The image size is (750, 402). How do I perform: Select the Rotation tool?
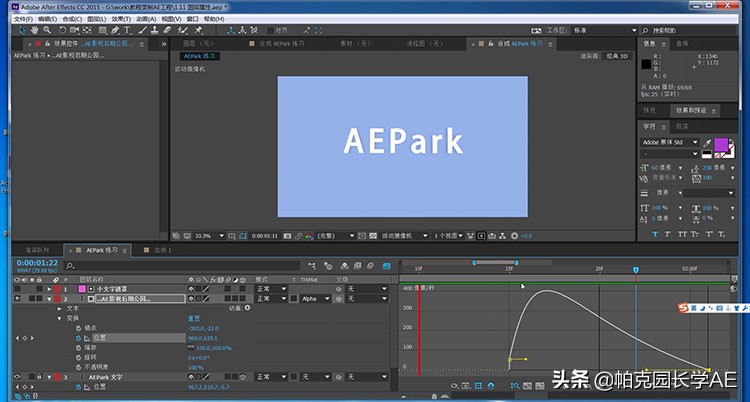tap(62, 30)
